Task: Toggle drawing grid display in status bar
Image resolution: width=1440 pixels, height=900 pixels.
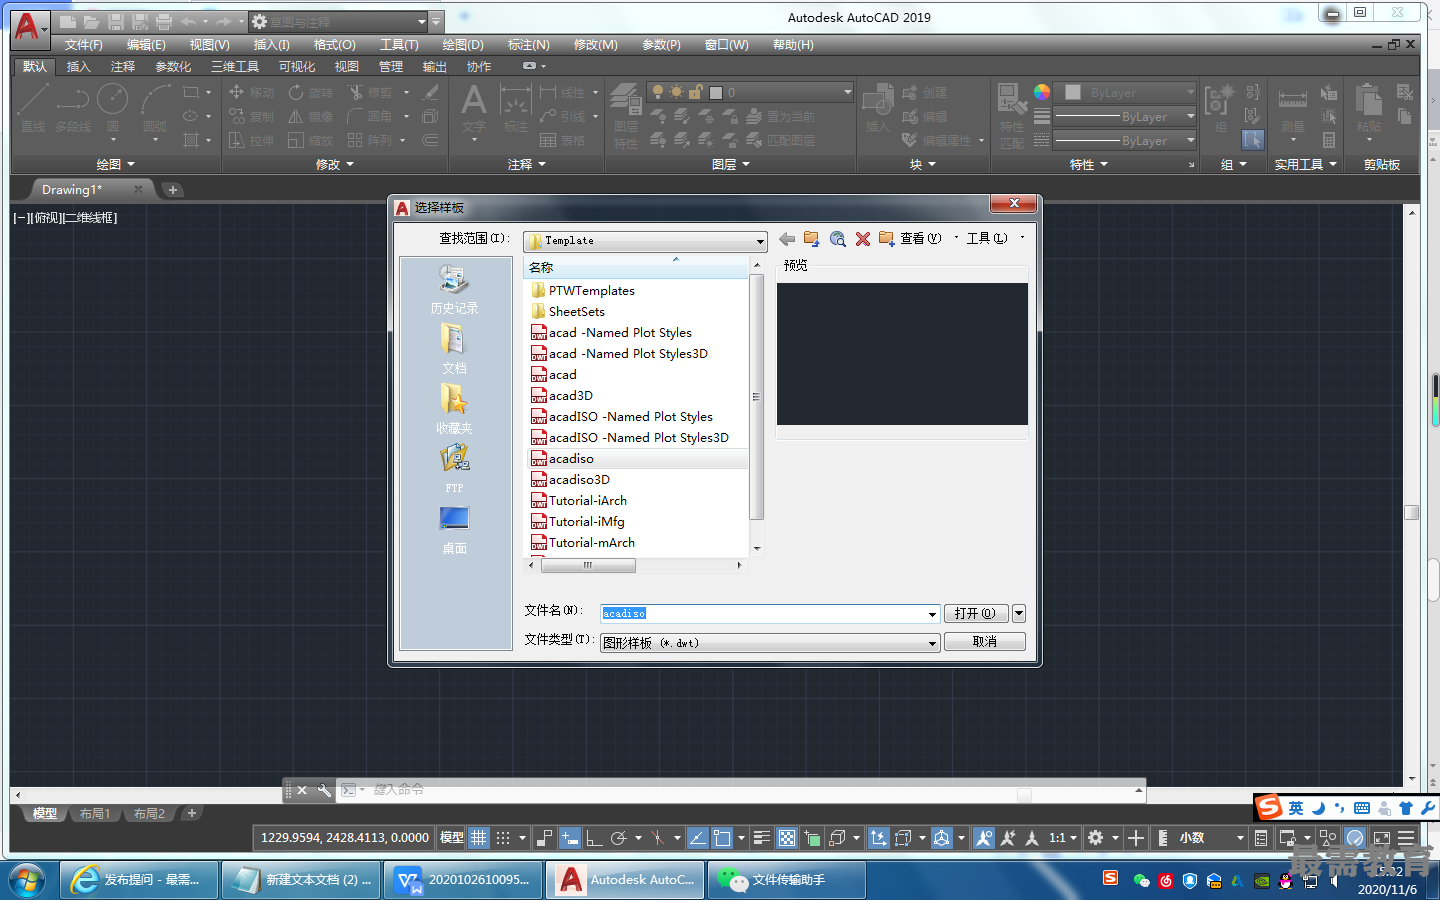Action: tap(479, 838)
